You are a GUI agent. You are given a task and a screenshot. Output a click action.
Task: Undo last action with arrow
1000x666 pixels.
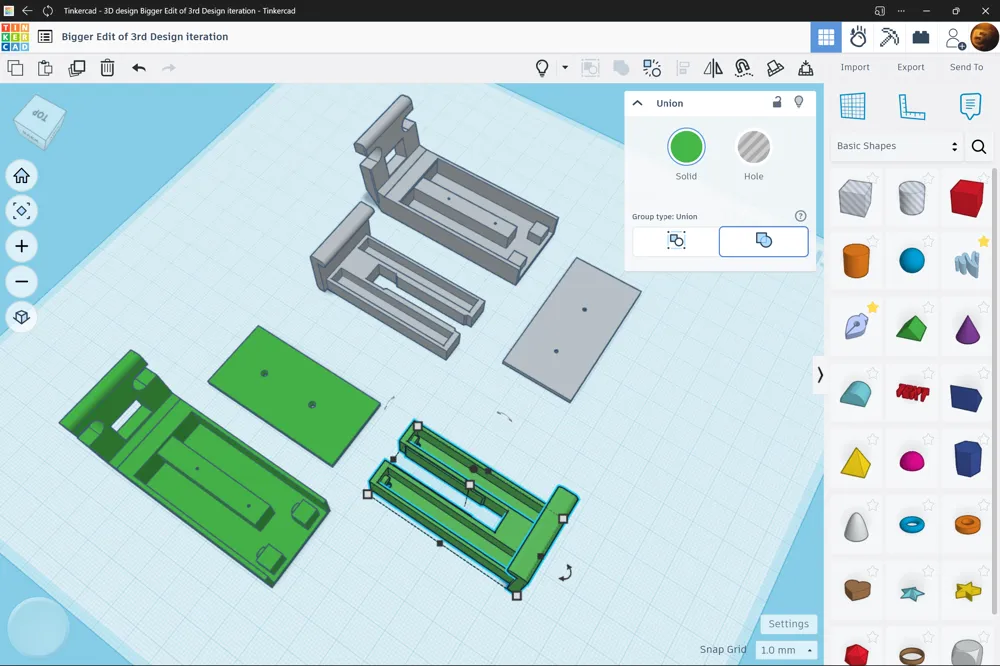138,68
